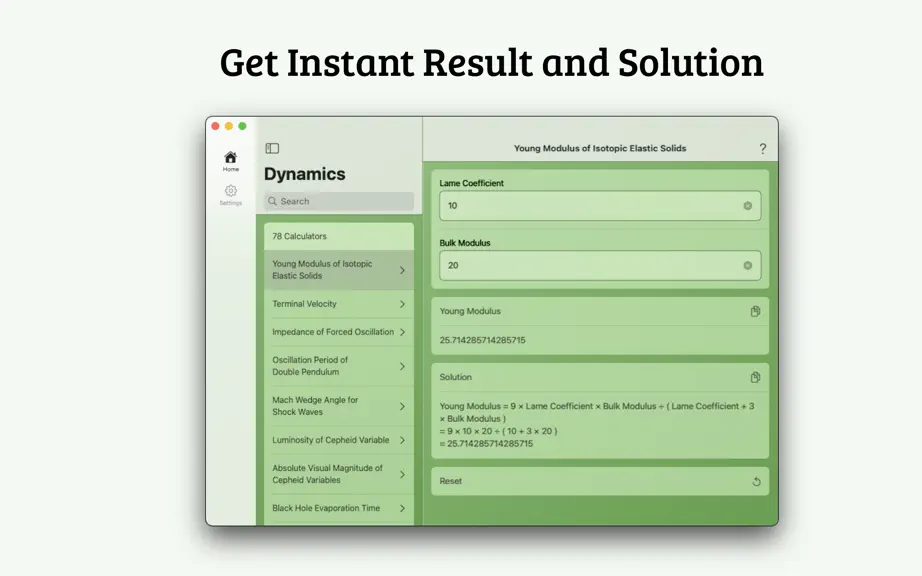Copy the Solution text
Image resolution: width=922 pixels, height=576 pixels.
(x=756, y=377)
